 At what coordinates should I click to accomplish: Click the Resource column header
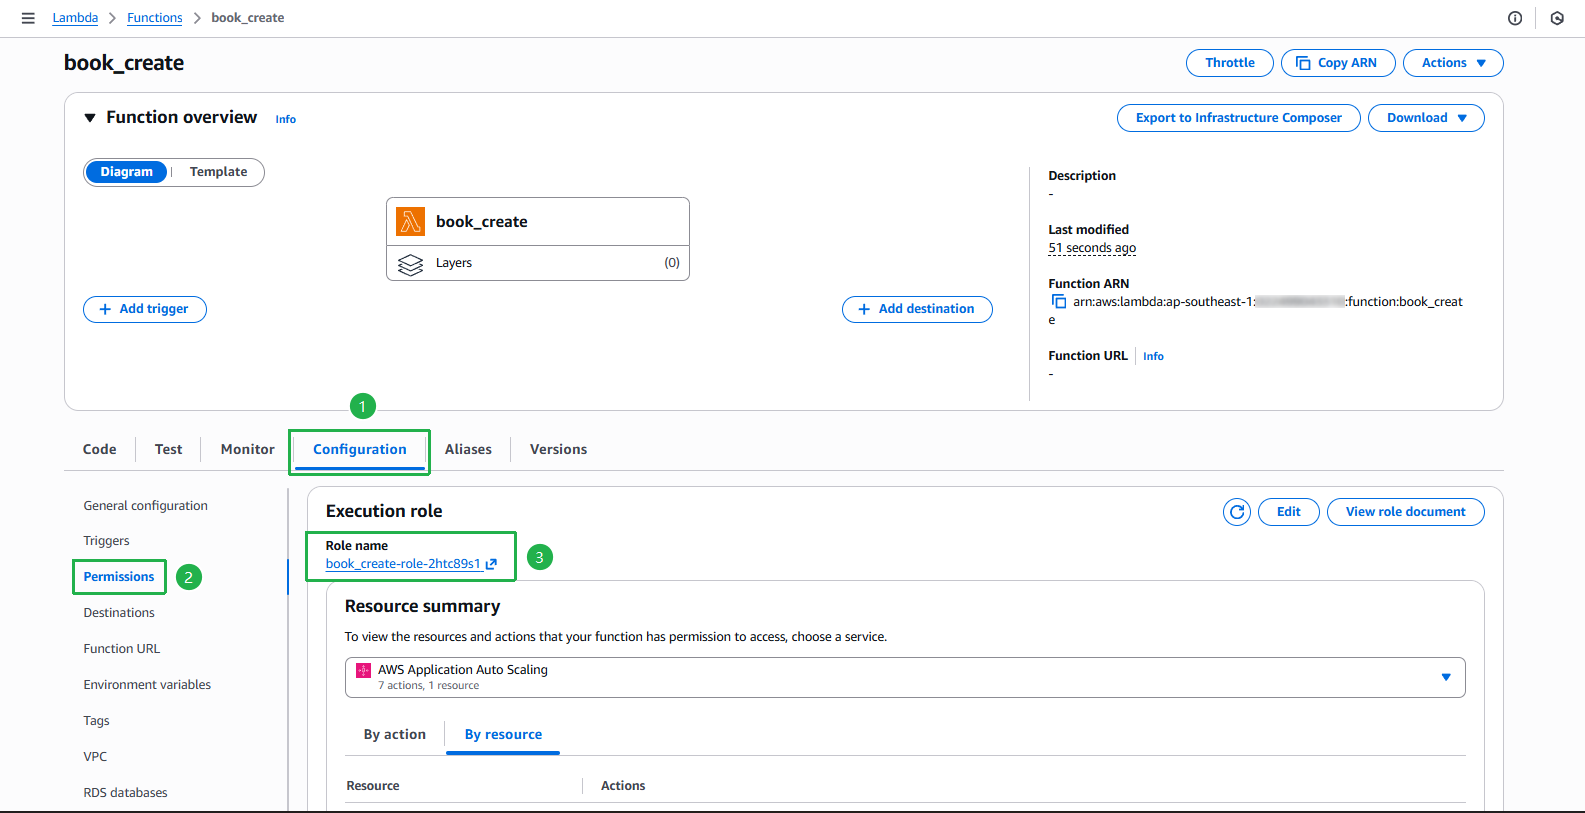(373, 786)
